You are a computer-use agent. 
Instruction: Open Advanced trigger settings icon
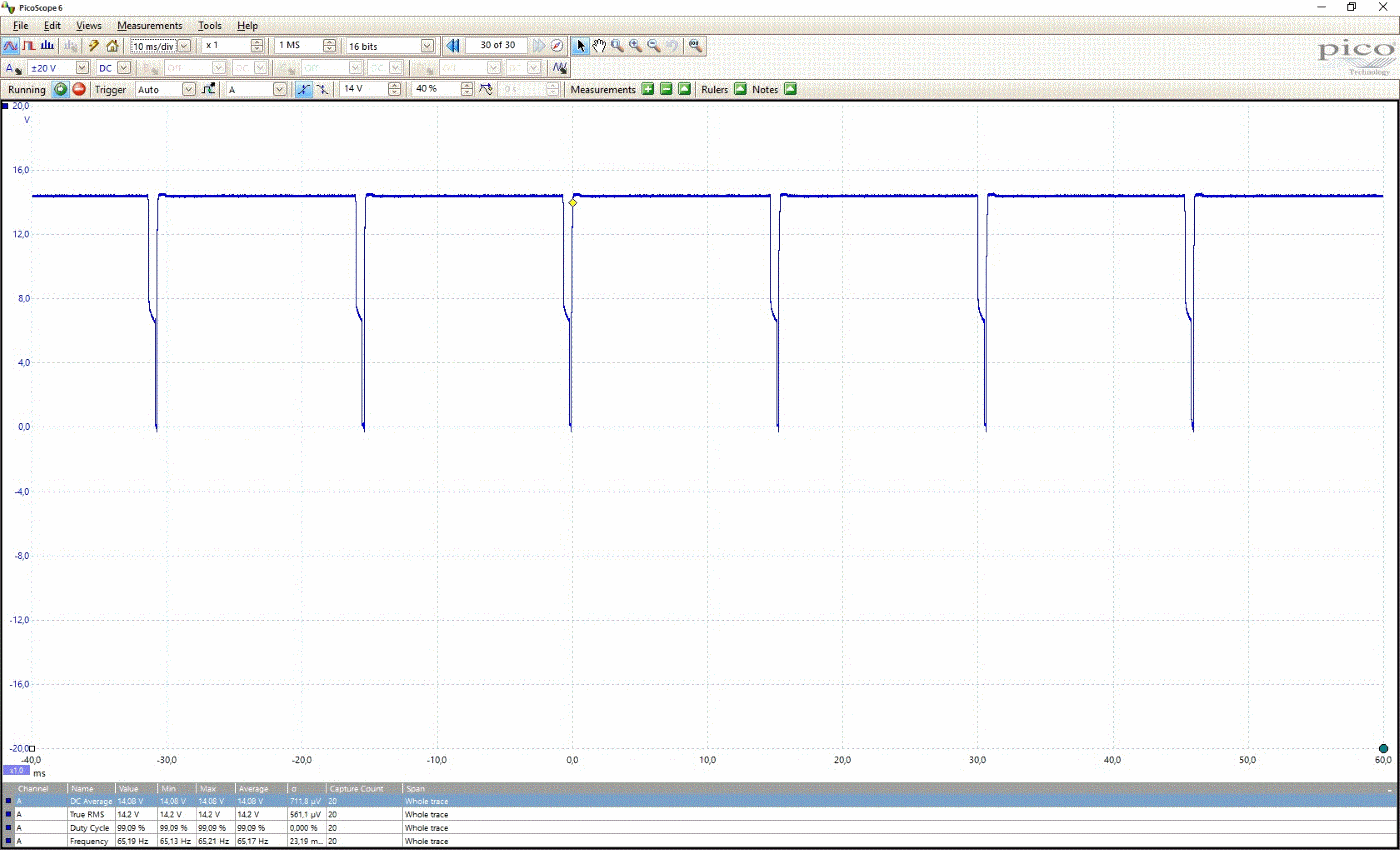pyautogui.click(x=208, y=89)
